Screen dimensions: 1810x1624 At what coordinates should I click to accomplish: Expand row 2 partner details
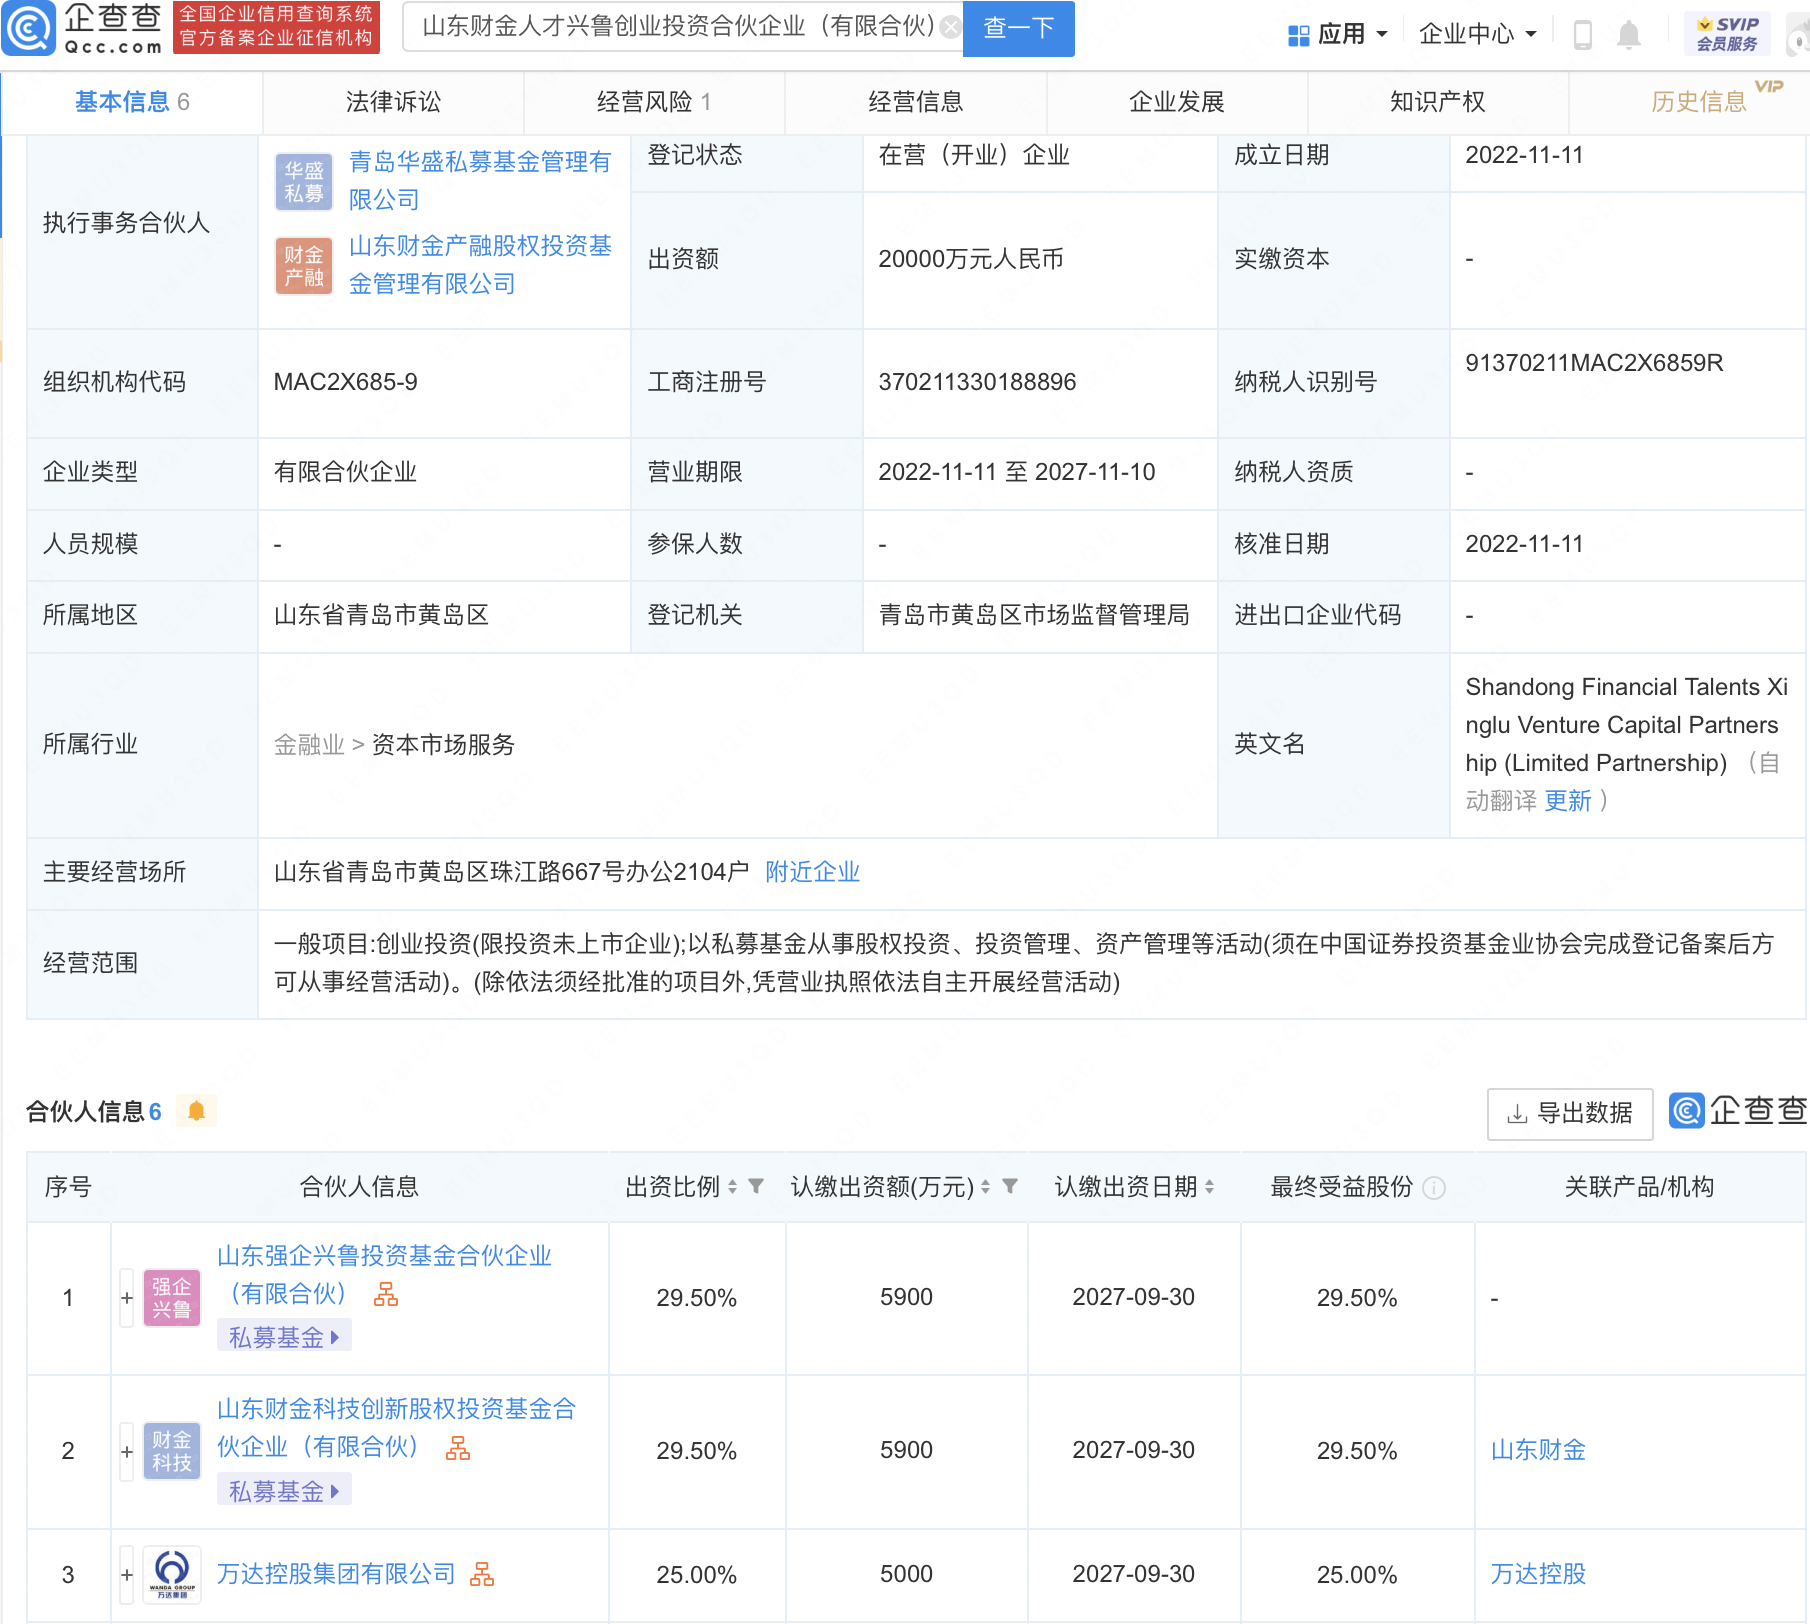tap(127, 1451)
